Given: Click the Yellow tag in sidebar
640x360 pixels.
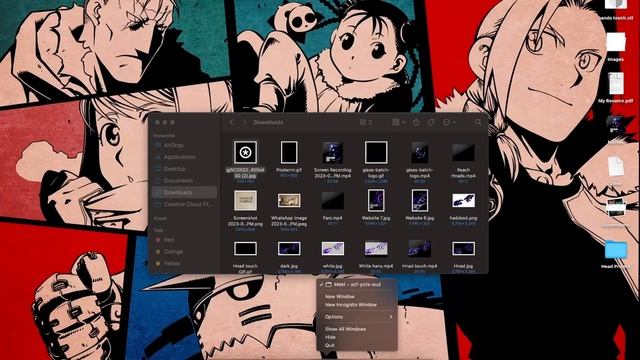Looking at the screenshot, I should [184, 263].
